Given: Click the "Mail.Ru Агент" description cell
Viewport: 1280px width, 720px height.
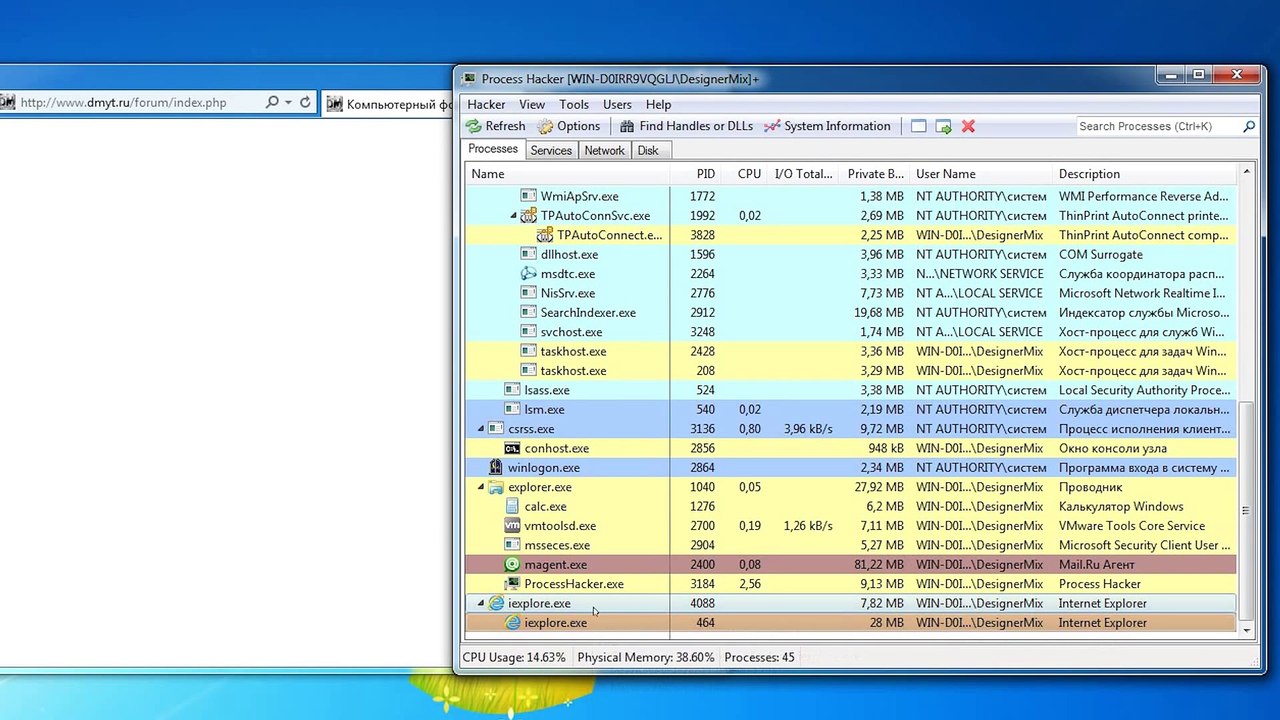Looking at the screenshot, I should click(1097, 565).
